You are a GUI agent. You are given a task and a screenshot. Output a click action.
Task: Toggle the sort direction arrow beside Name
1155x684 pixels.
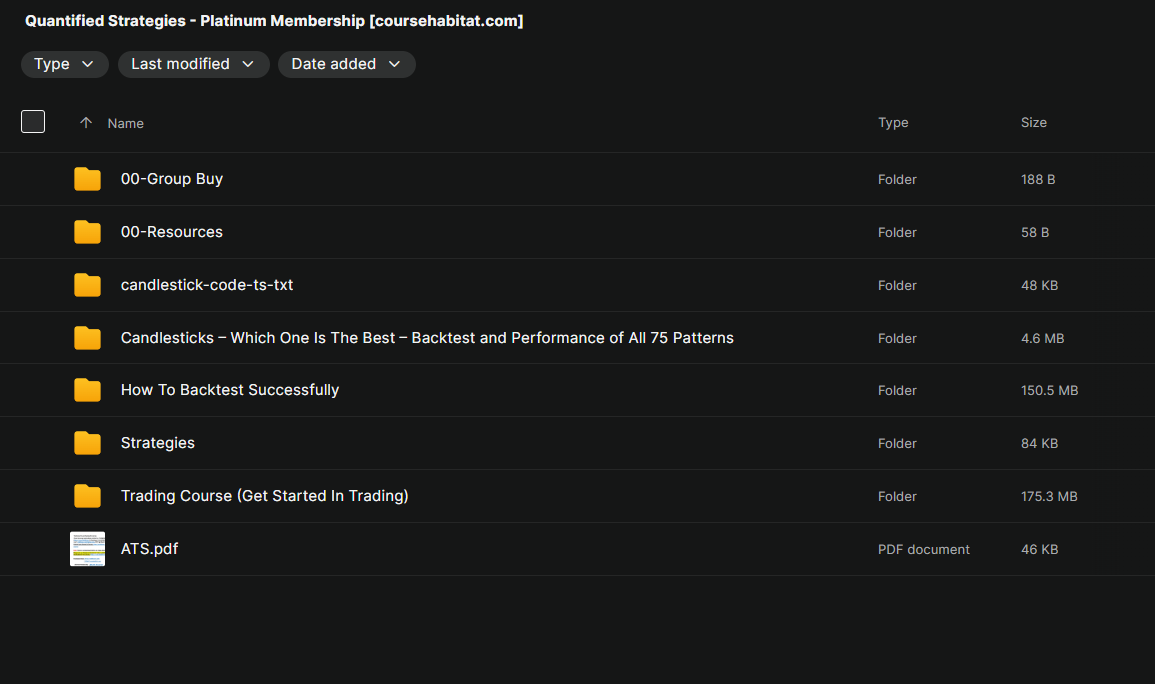point(85,123)
